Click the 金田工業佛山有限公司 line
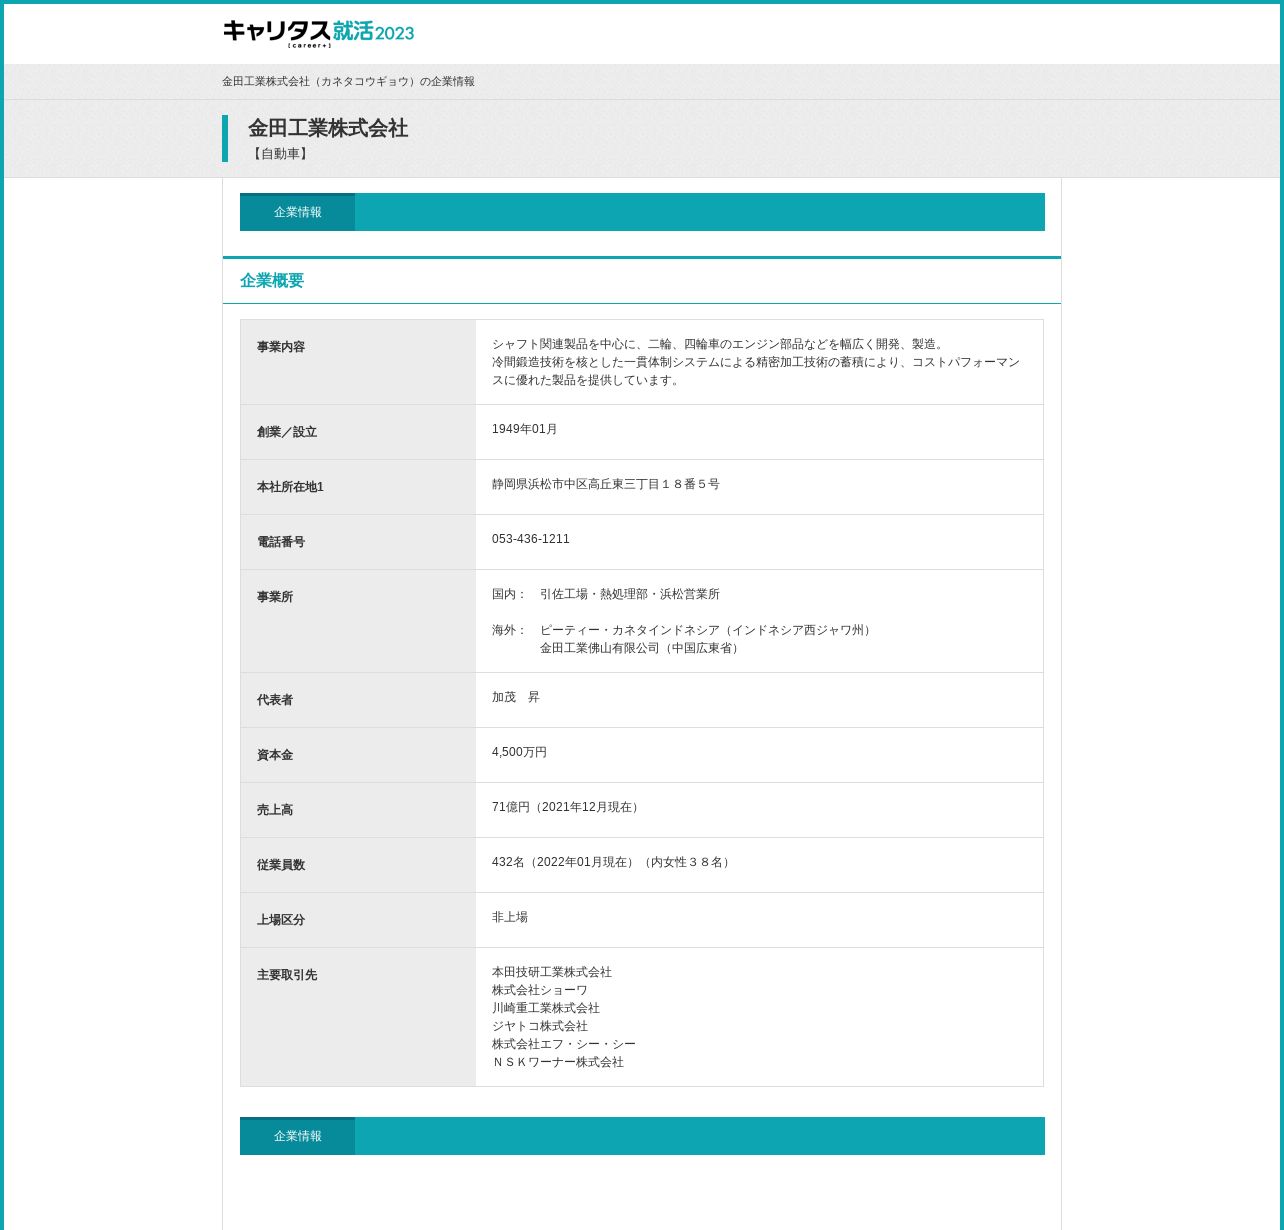 pos(642,648)
